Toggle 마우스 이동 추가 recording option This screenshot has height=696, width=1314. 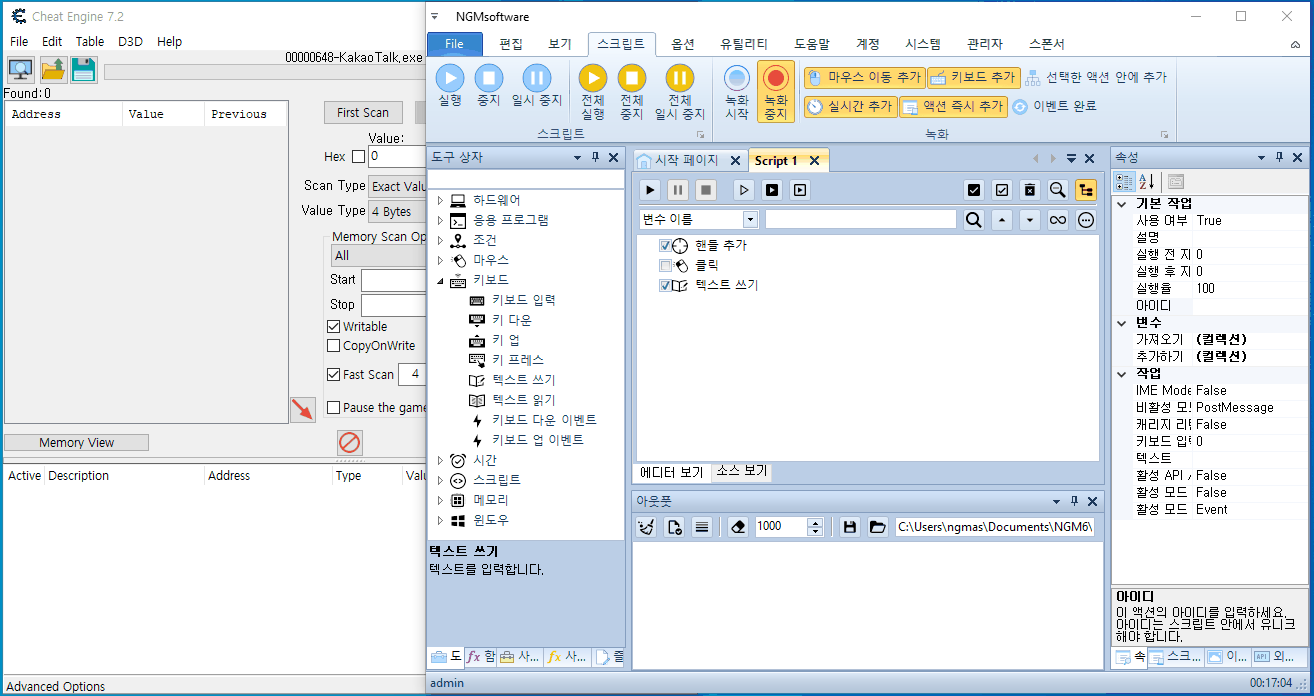point(864,77)
